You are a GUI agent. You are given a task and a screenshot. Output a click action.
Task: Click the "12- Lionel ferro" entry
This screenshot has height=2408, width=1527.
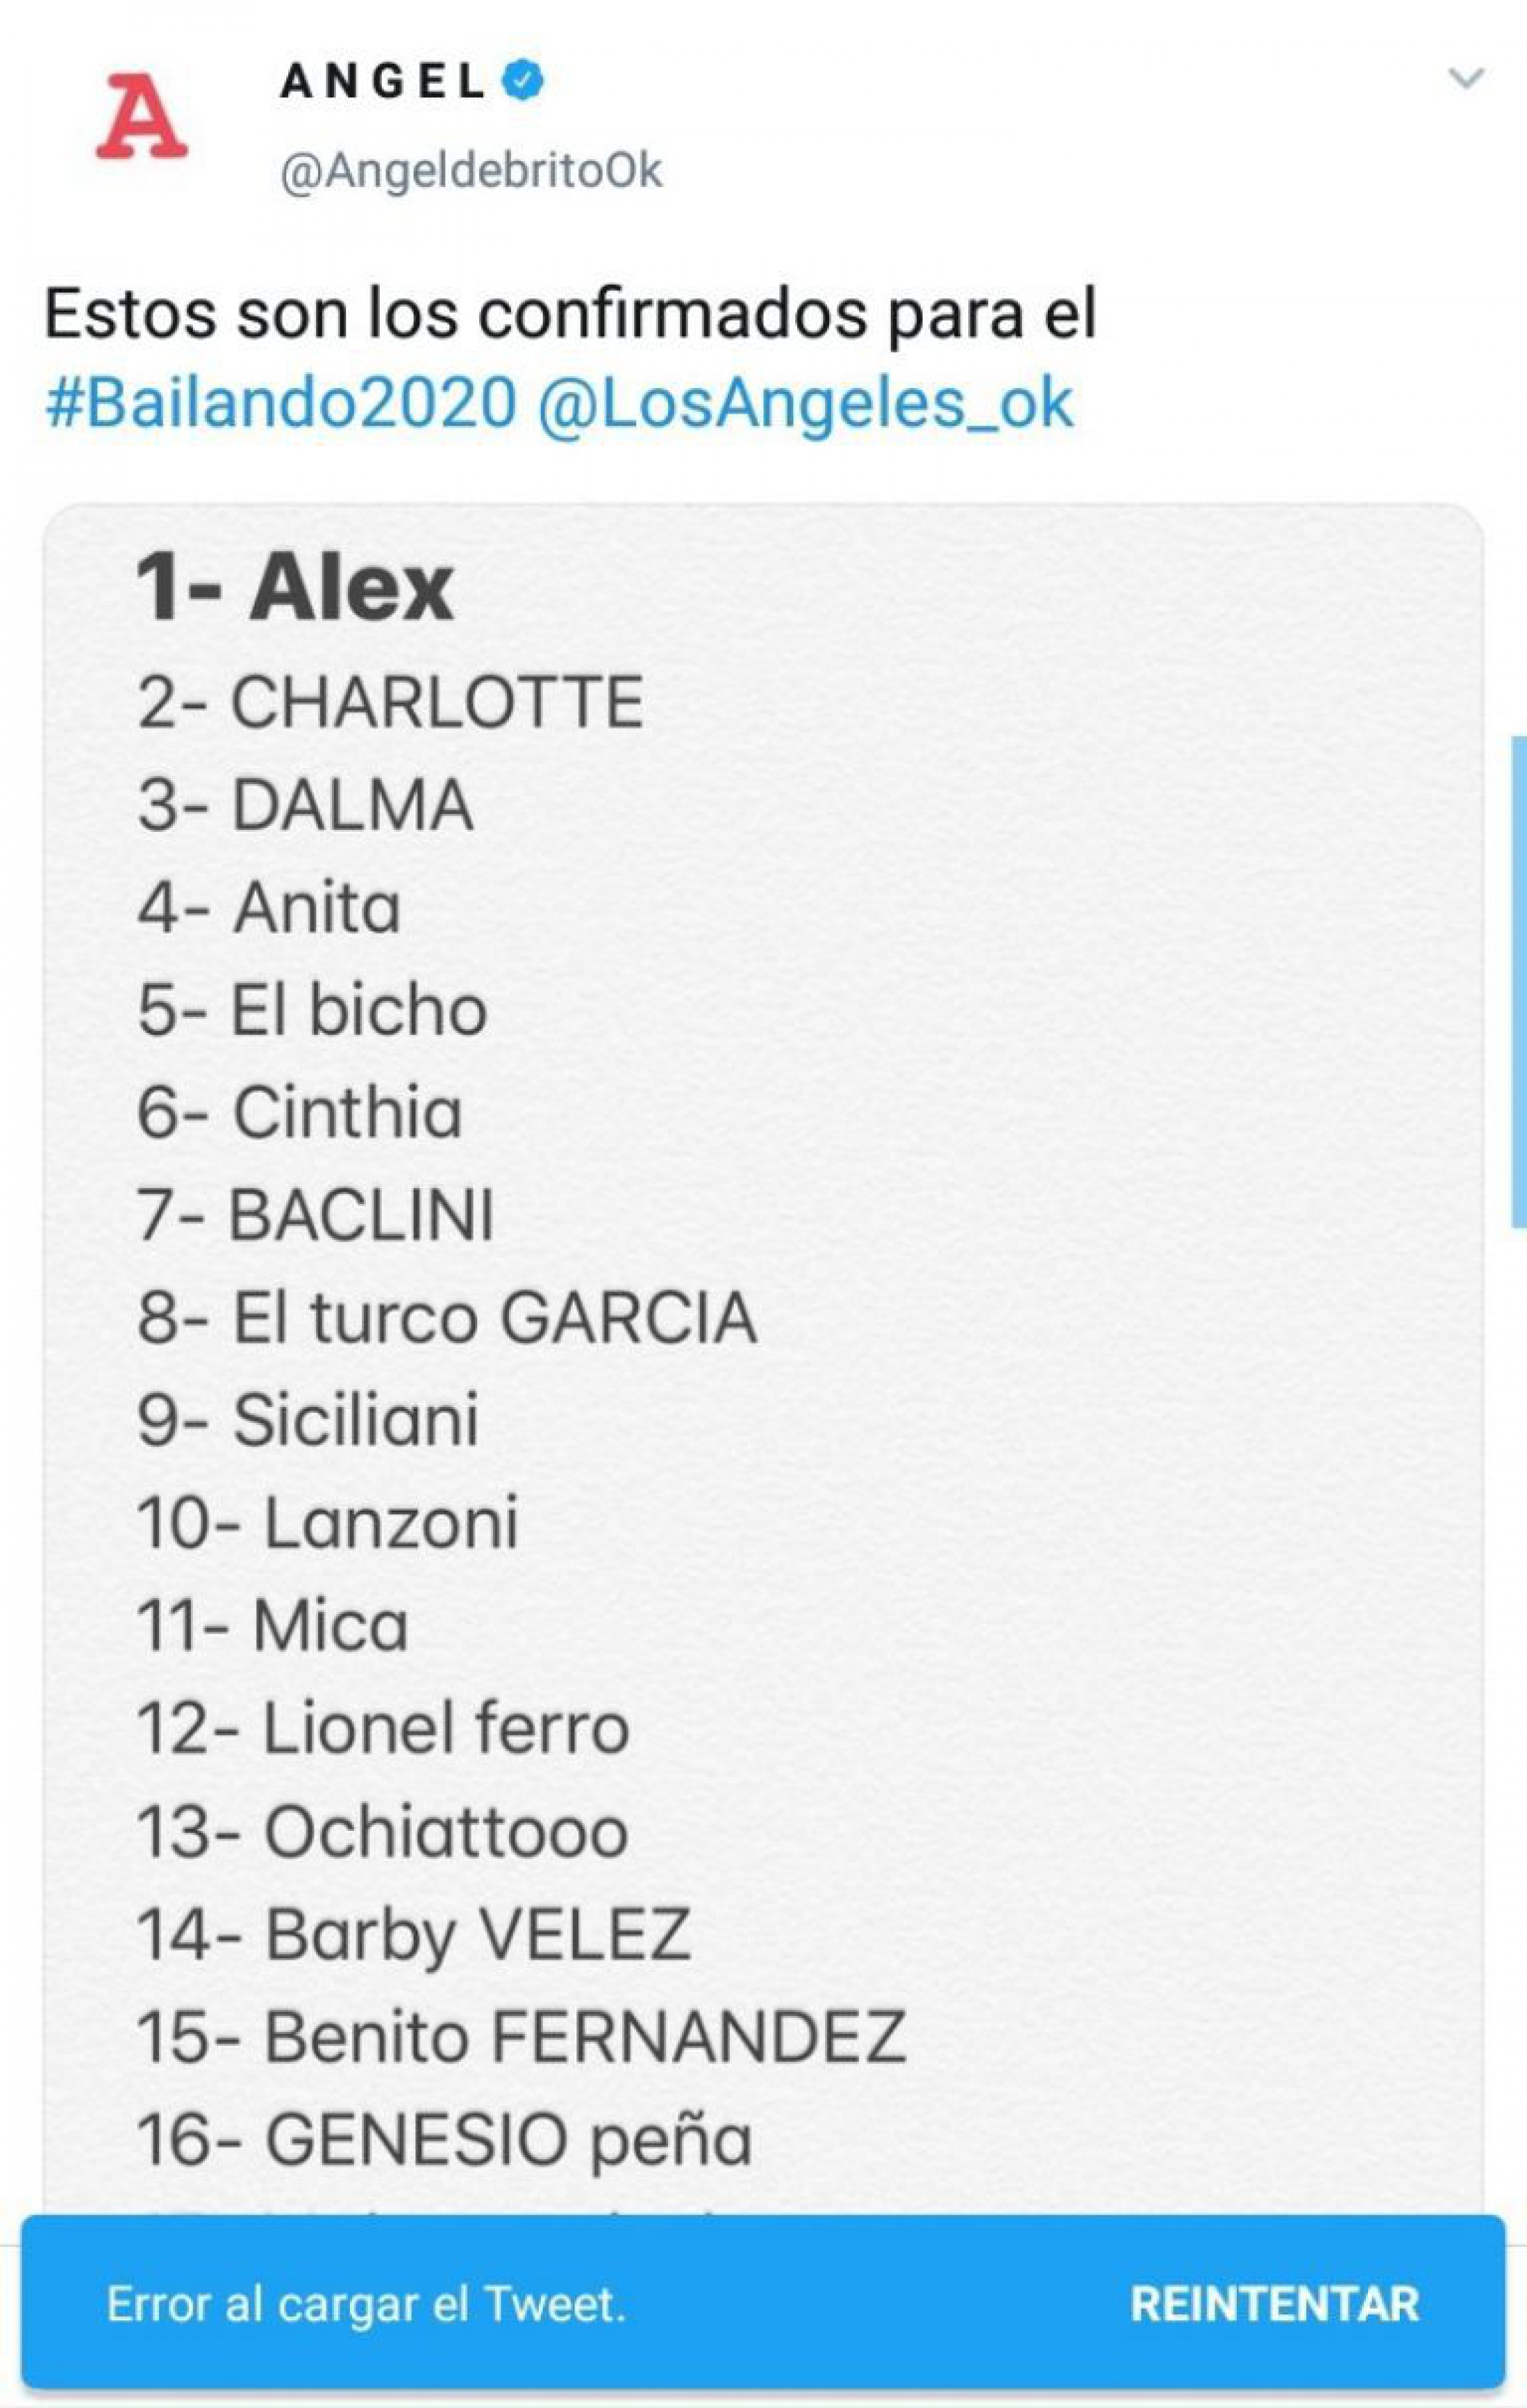[382, 1728]
